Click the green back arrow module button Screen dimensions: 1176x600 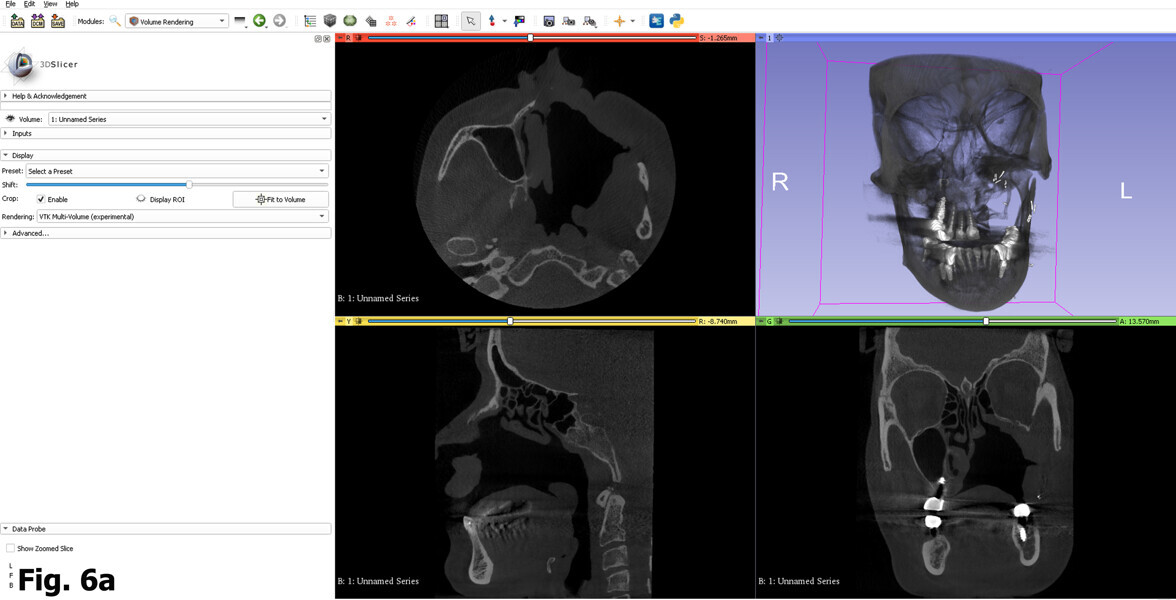pos(260,21)
